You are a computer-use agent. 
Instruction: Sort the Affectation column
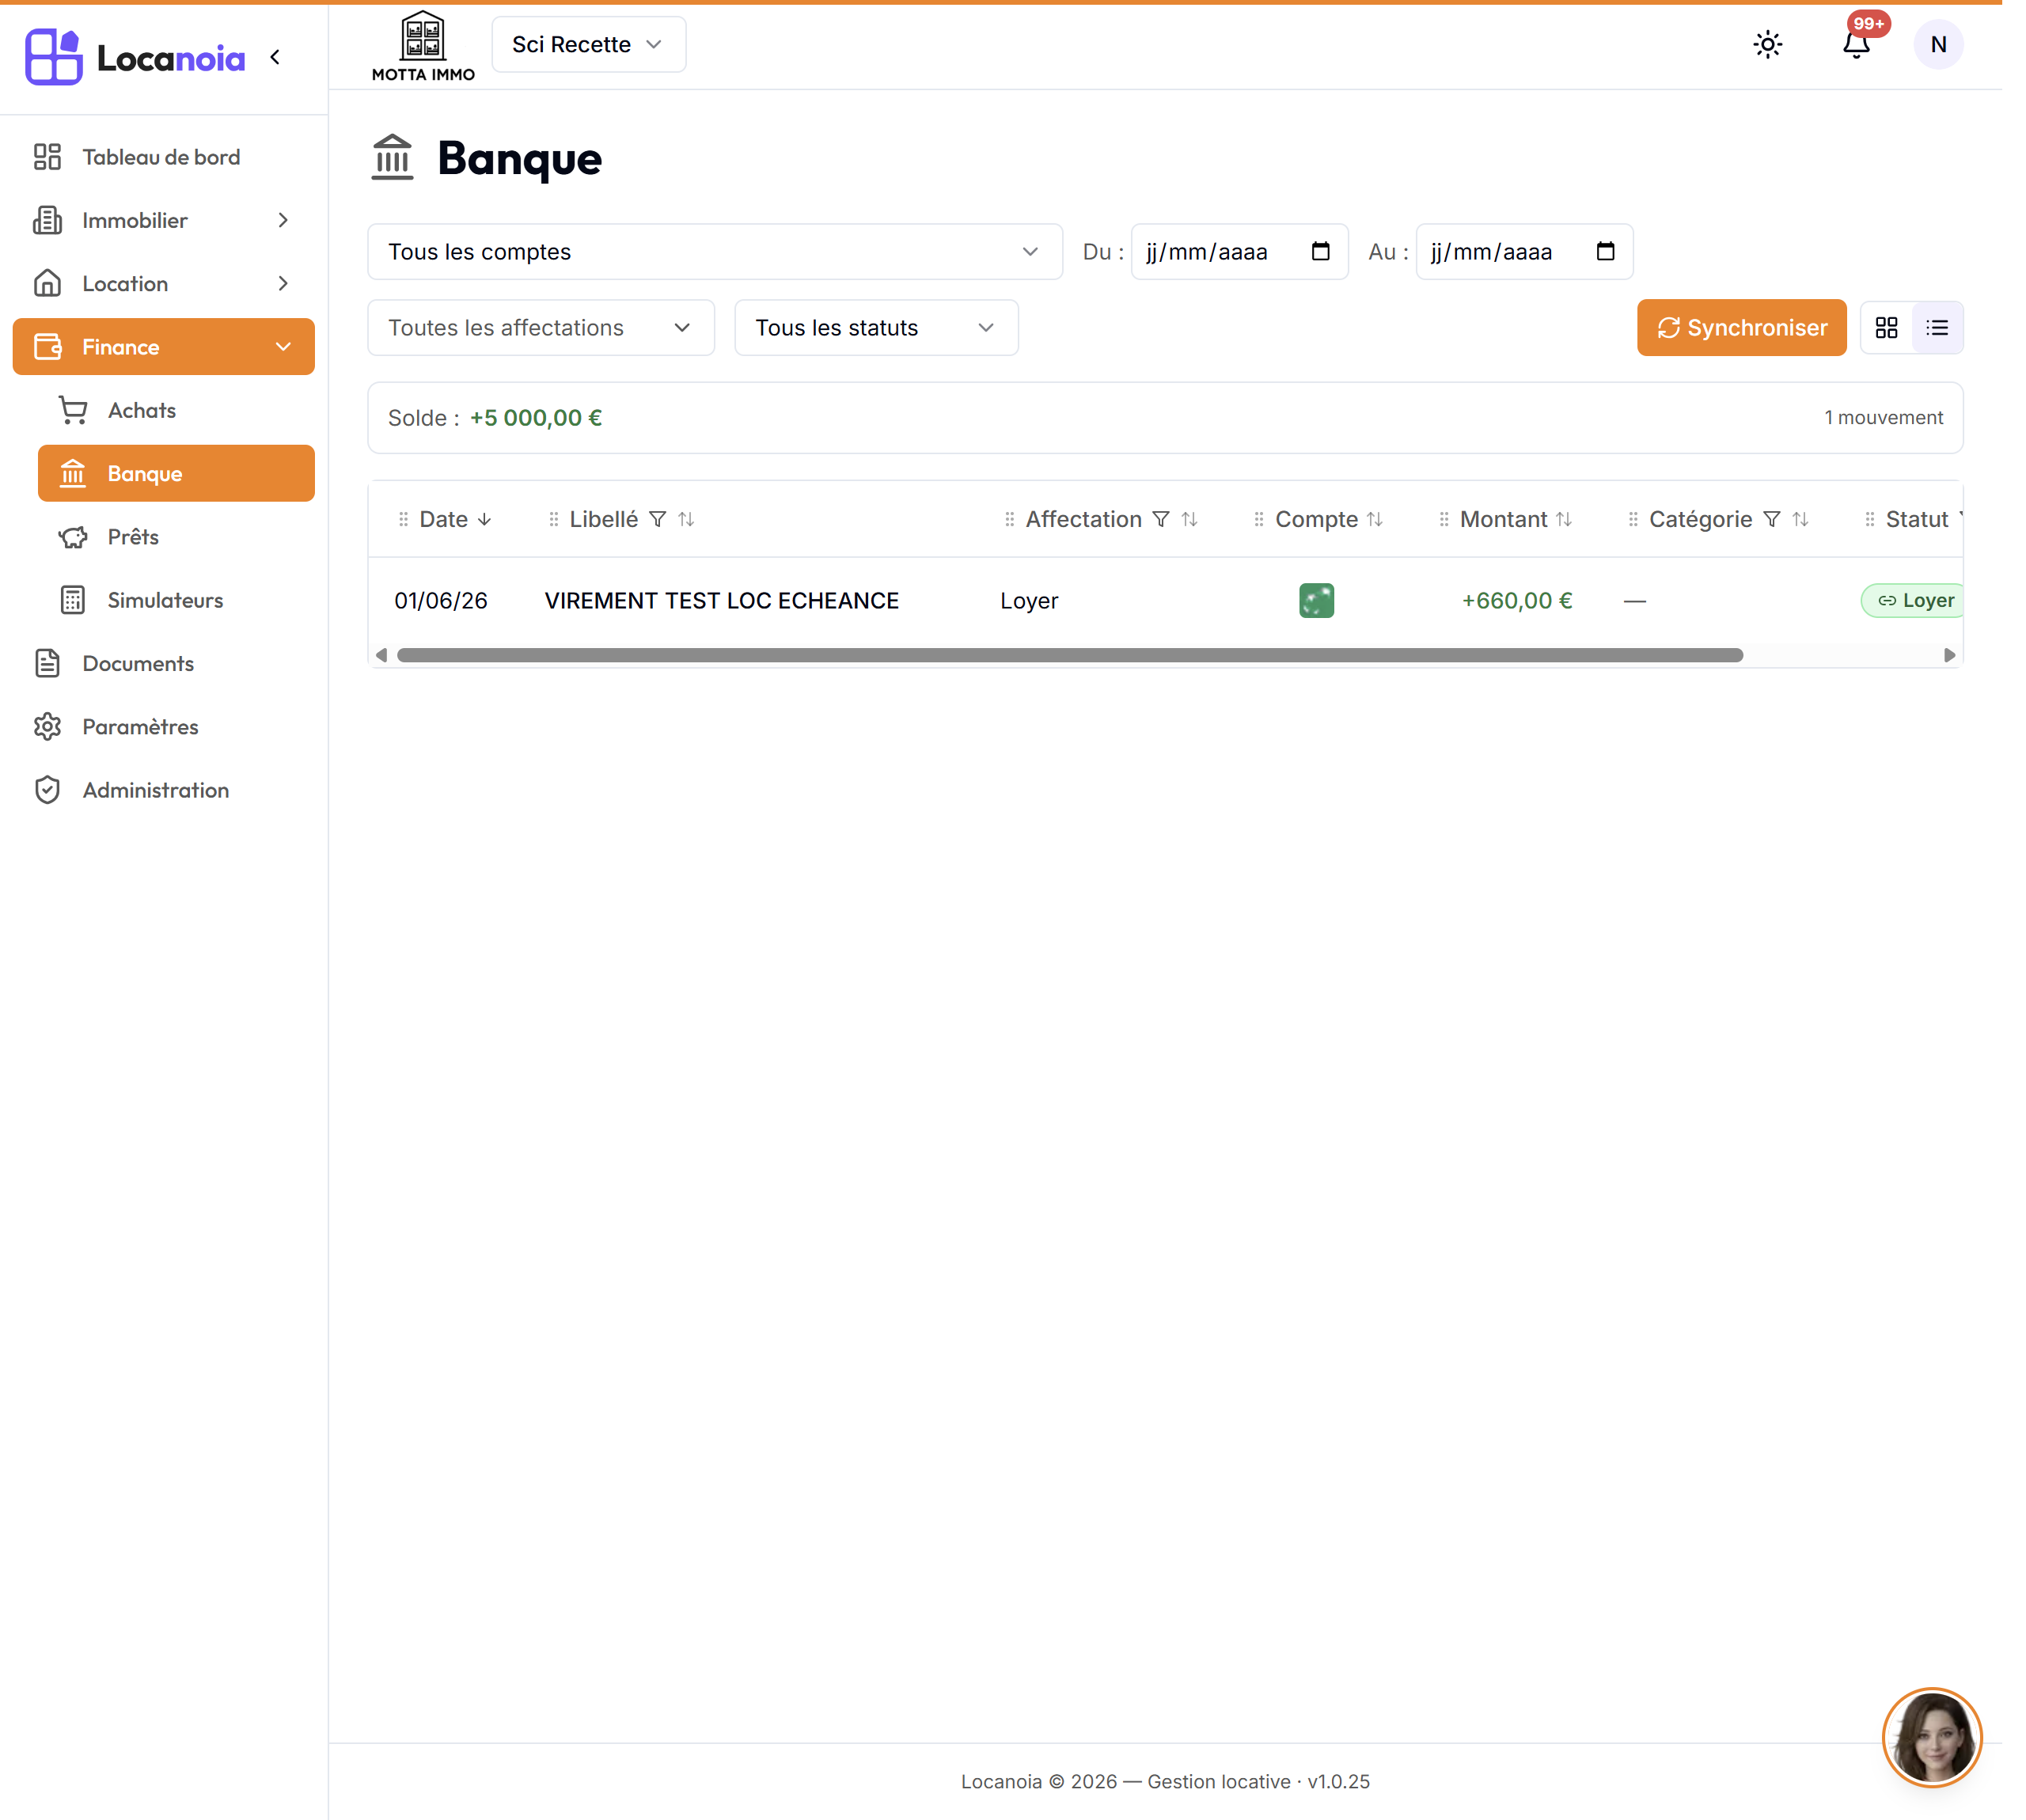pos(1189,520)
